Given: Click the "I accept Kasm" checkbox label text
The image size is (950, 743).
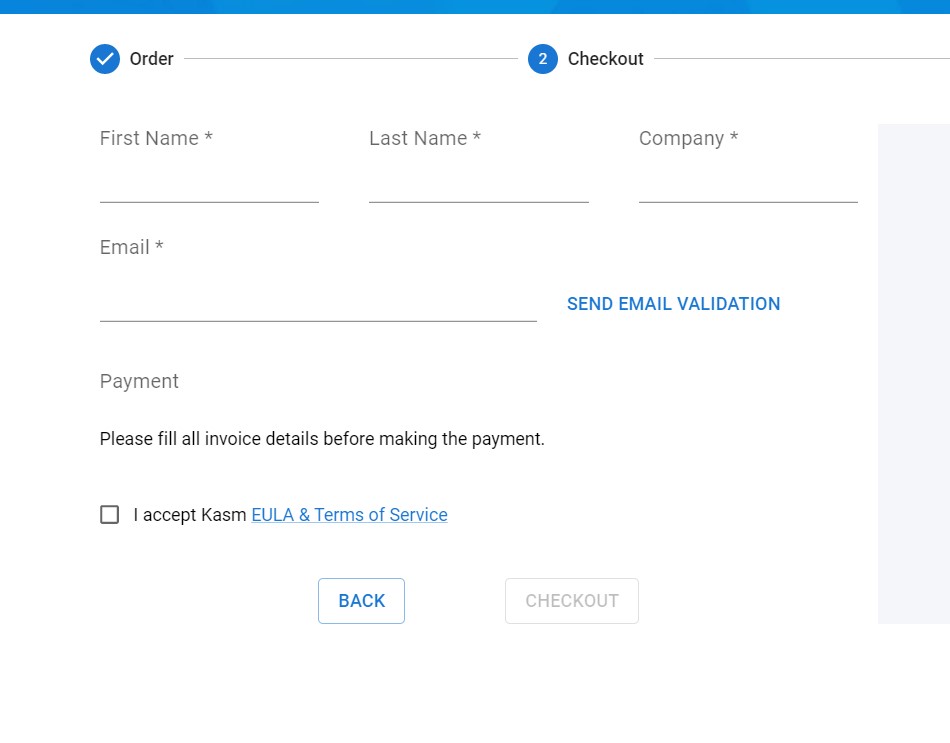Looking at the screenshot, I should point(190,515).
